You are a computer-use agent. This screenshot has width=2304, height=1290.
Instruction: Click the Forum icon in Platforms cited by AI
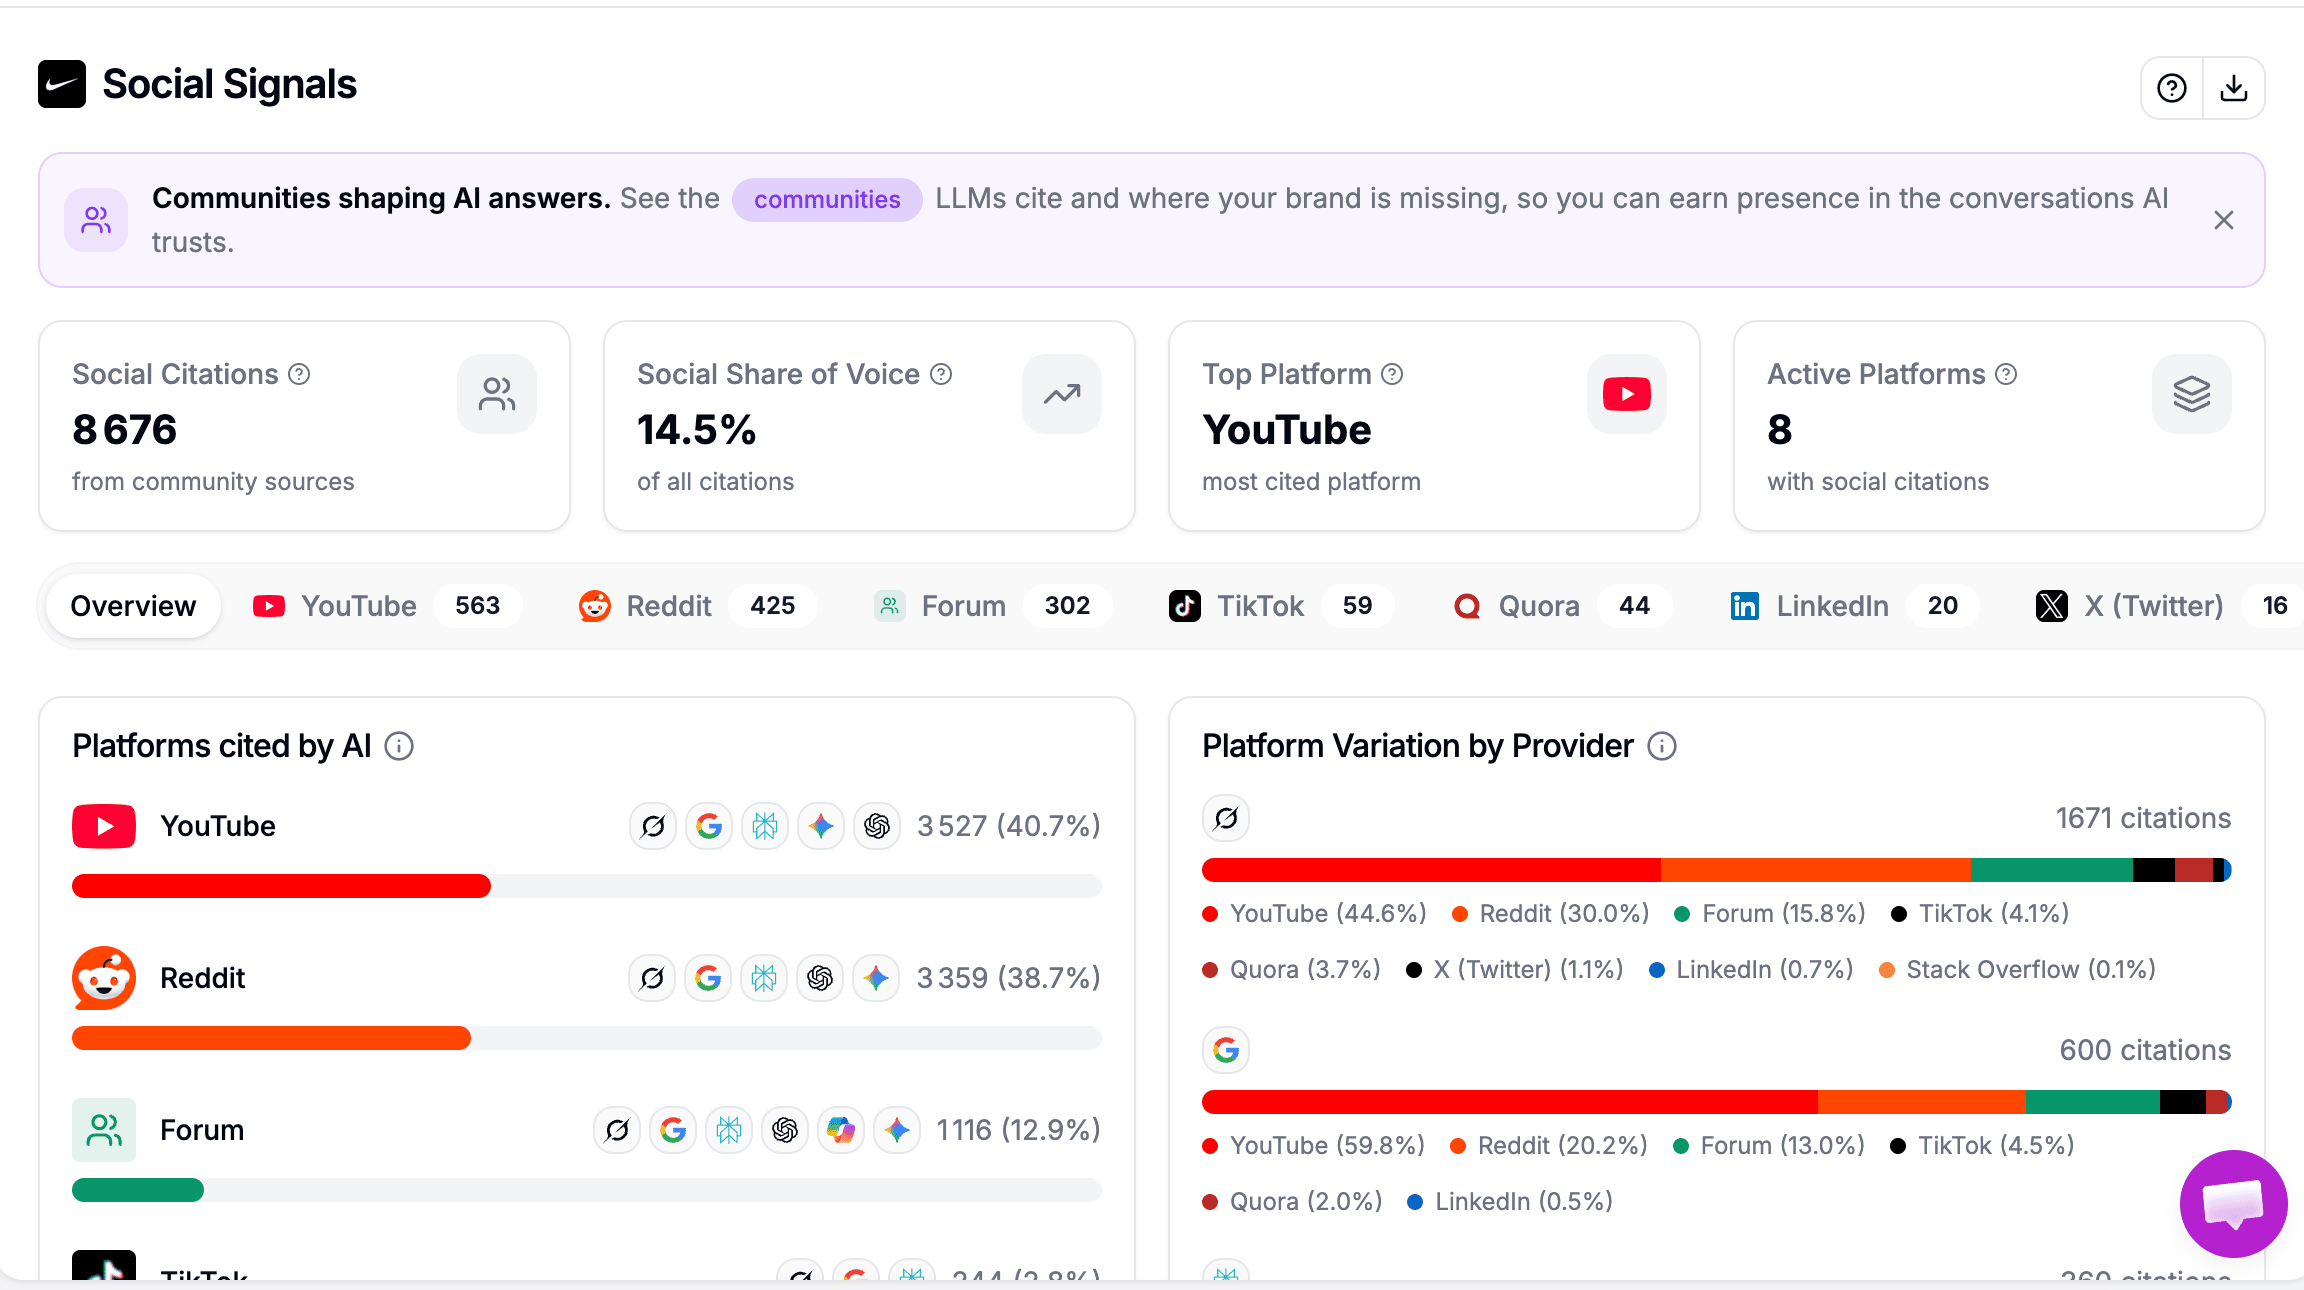(x=104, y=1130)
